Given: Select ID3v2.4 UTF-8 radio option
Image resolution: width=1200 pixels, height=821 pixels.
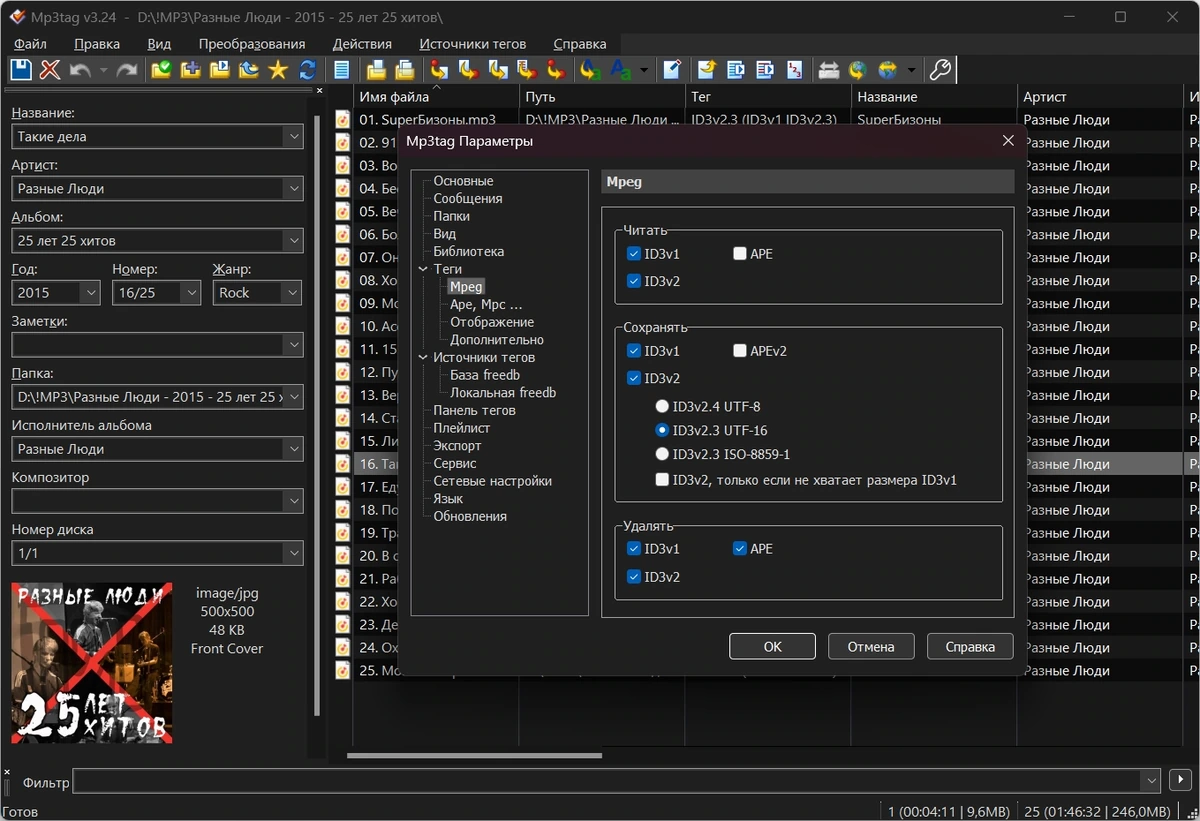Looking at the screenshot, I should coord(662,407).
